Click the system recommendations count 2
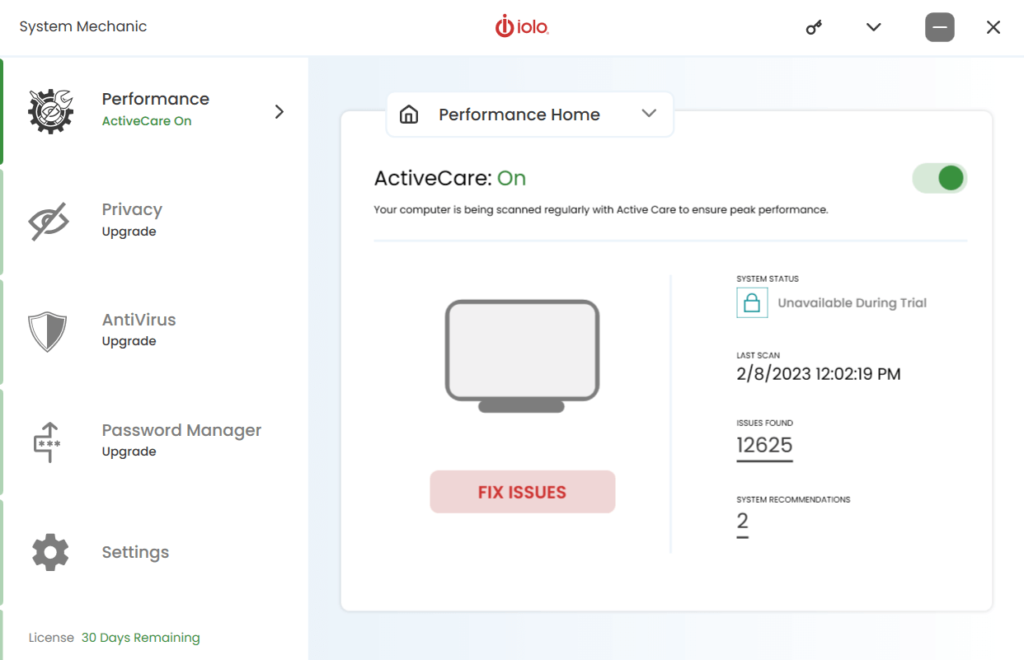1024x660 pixels. (x=743, y=522)
